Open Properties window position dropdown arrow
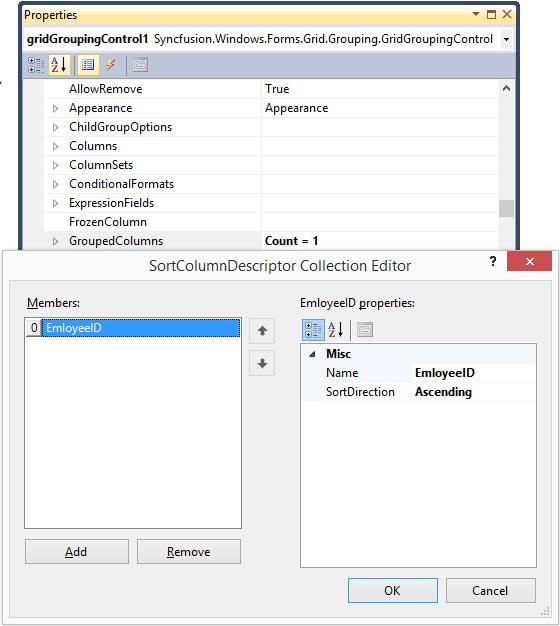This screenshot has height=626, width=560. (475, 14)
